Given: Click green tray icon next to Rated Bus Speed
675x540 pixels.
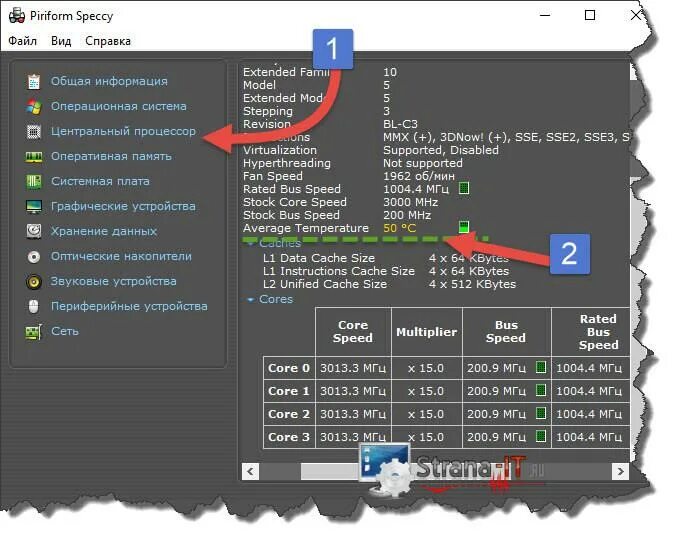Looking at the screenshot, I should tap(464, 188).
